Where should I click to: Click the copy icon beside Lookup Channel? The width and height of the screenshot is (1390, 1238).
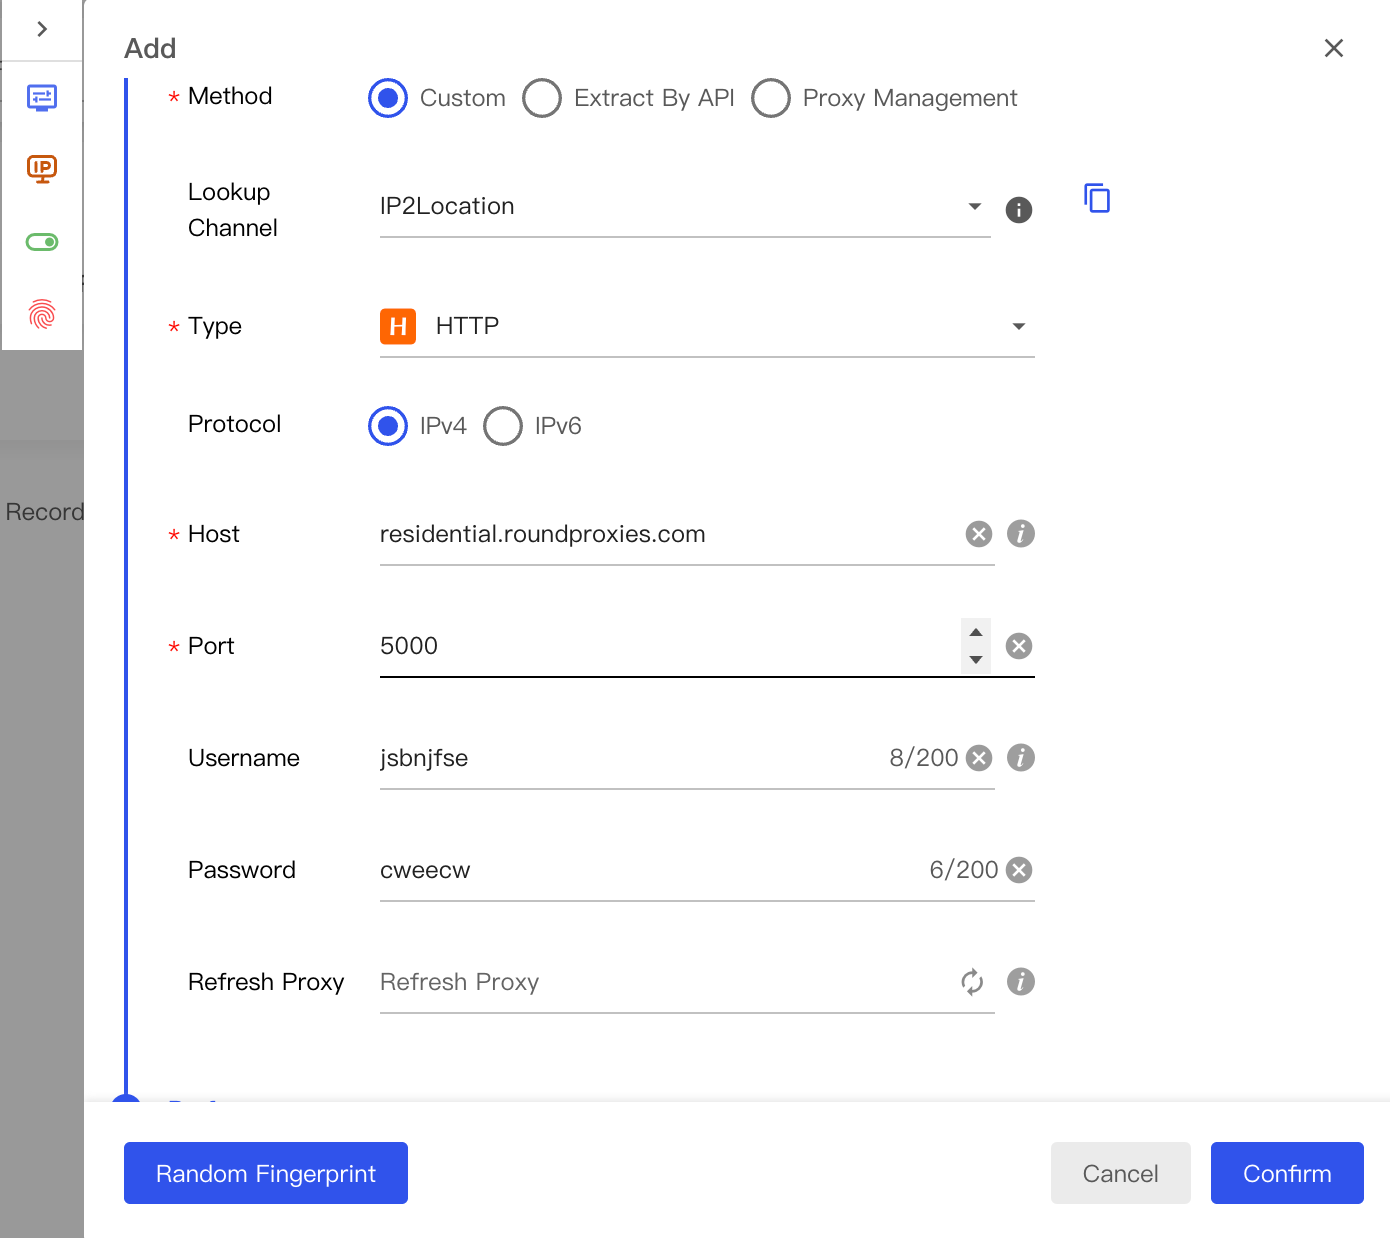[1097, 199]
